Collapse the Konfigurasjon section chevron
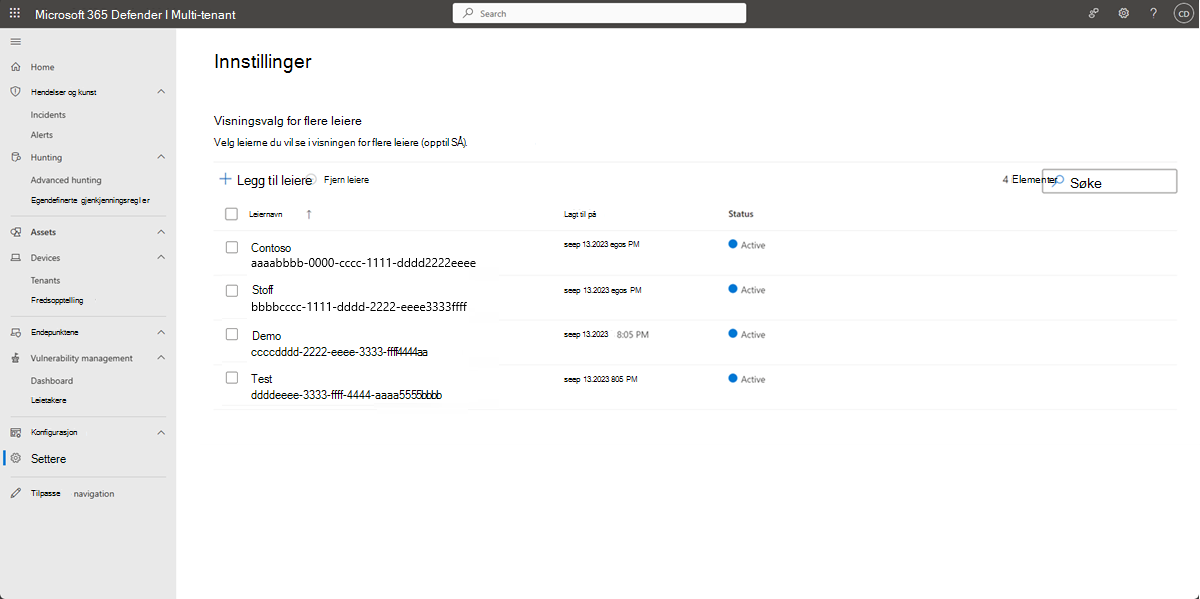Screen dimensions: 1200x599 [x=162, y=433]
